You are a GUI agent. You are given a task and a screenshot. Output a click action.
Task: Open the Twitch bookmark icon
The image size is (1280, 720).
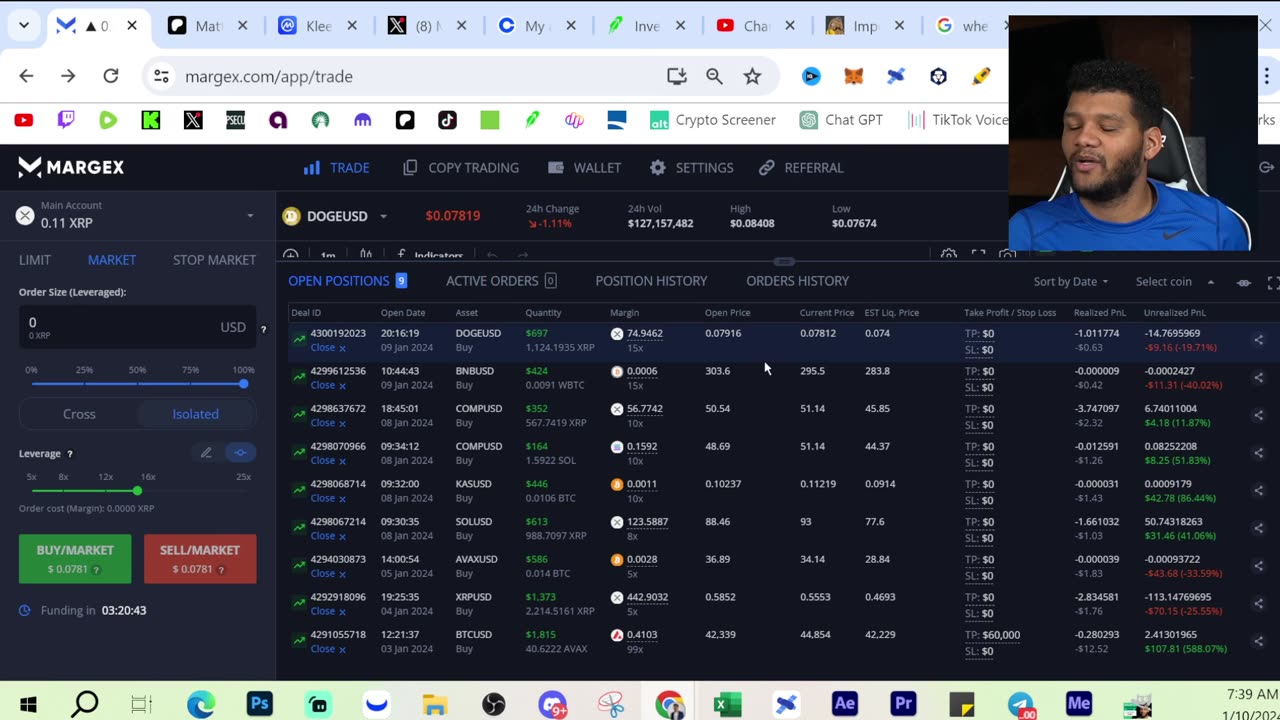[x=66, y=120]
